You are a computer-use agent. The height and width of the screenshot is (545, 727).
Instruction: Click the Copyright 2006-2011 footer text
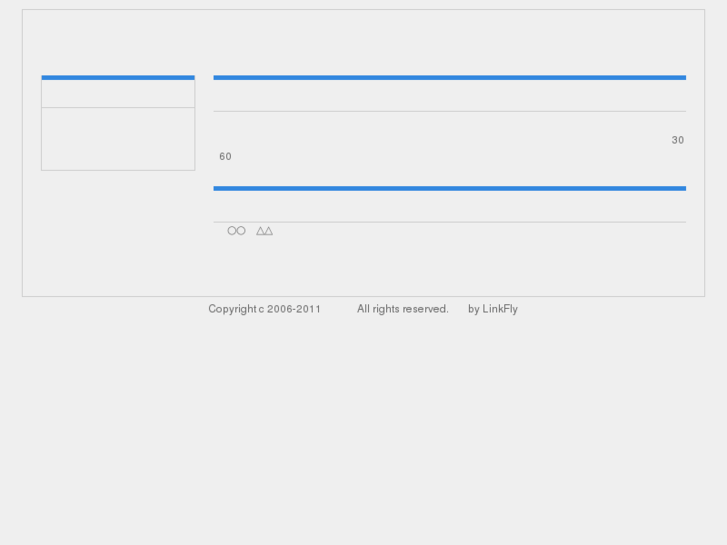264,309
